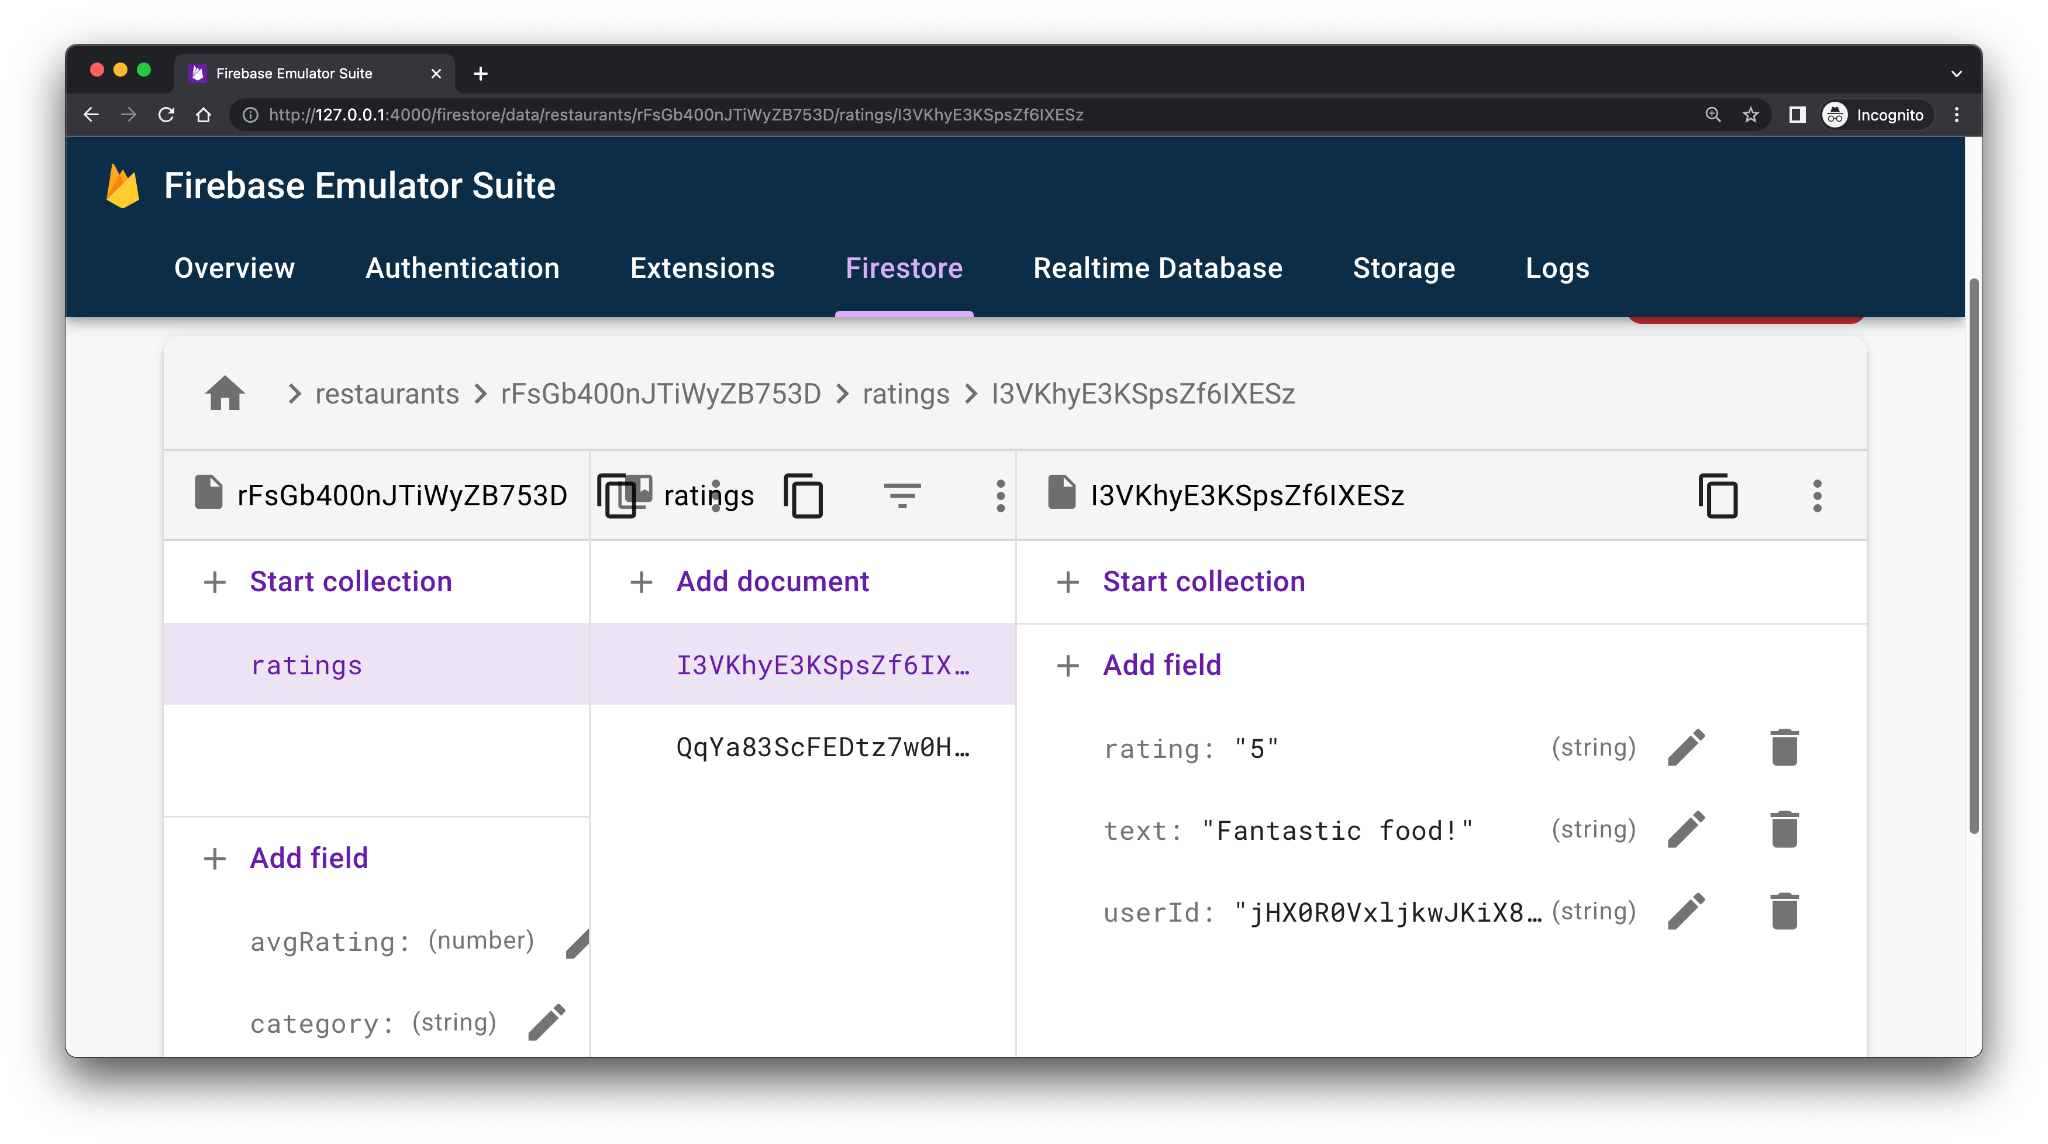Click Start collection in right panel
Image resolution: width=2048 pixels, height=1144 pixels.
pos(1203,580)
